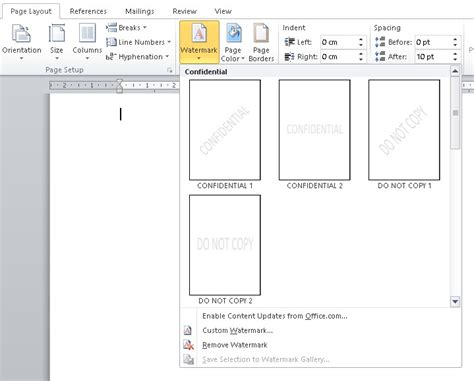Open the Review tab
Screen dimensions: 474x381
[184, 11]
